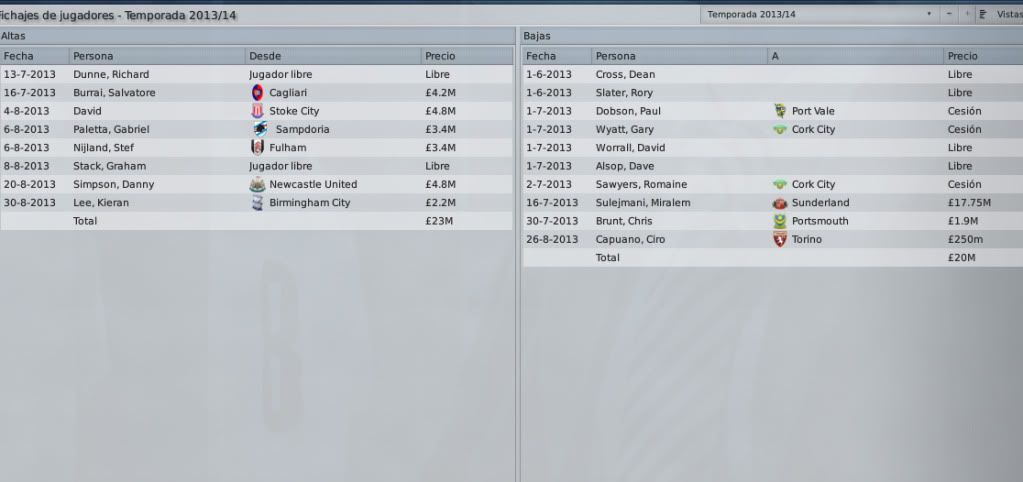Click the Torino club badge icon

click(780, 239)
